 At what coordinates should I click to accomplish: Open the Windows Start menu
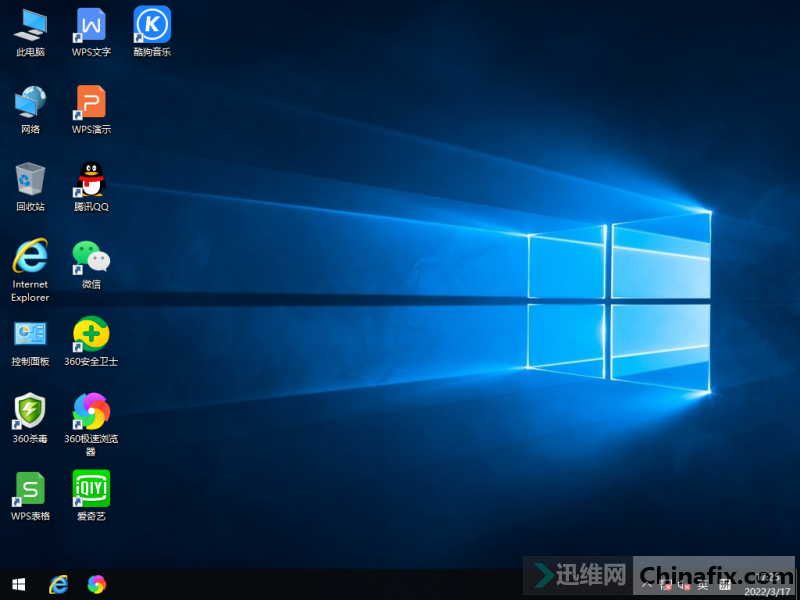[x=18, y=585]
